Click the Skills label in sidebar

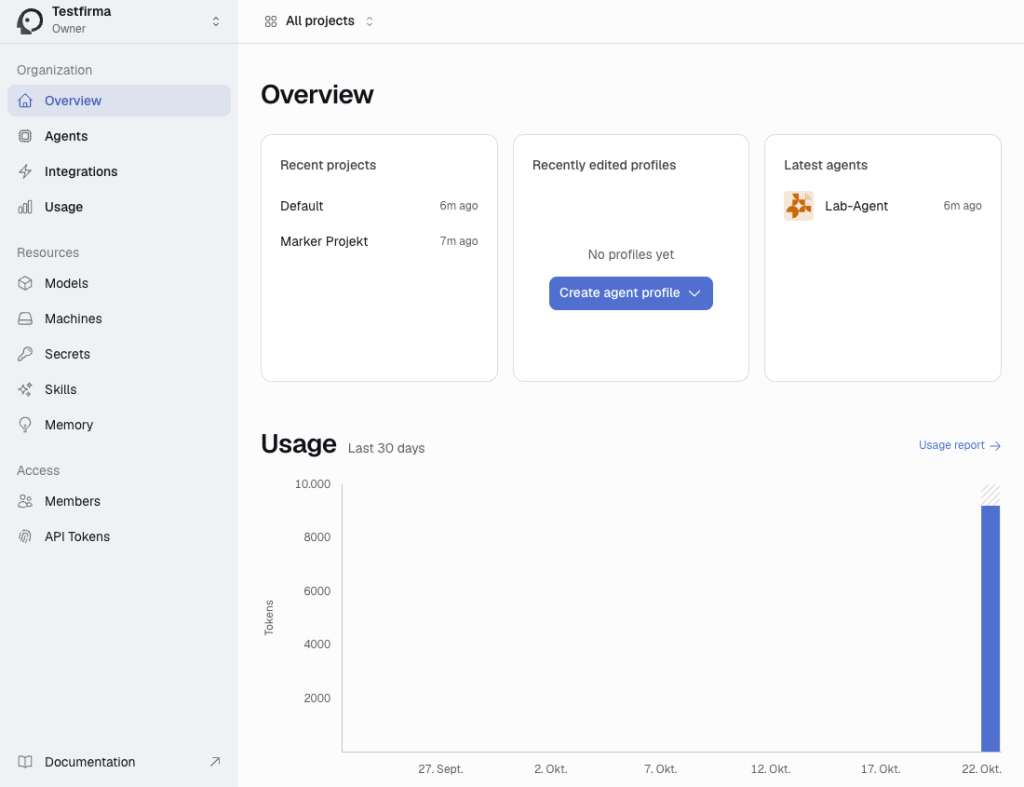click(x=61, y=389)
